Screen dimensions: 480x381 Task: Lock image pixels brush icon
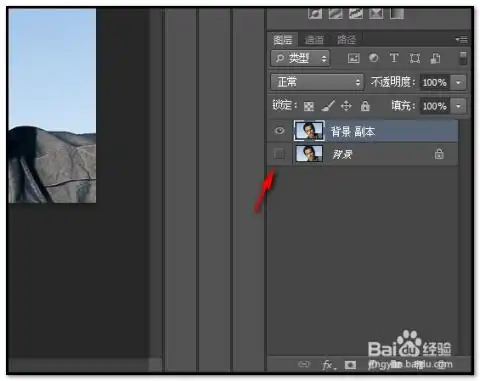(328, 106)
